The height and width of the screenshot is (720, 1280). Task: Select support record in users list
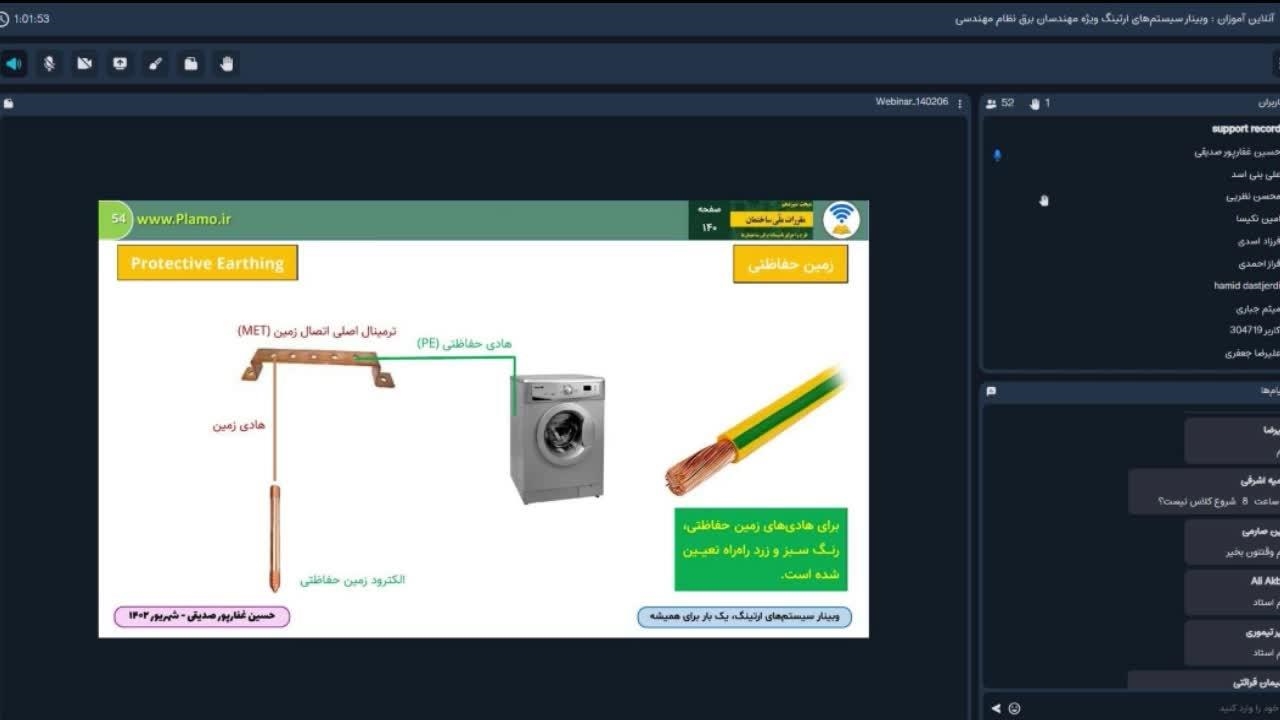pyautogui.click(x=1244, y=129)
